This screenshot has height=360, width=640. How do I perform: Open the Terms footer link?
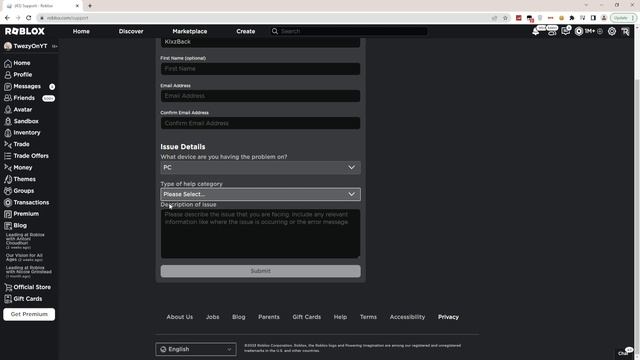368,317
